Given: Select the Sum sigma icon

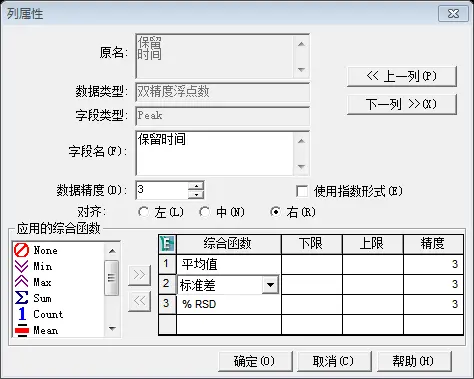Looking at the screenshot, I should tap(21, 298).
